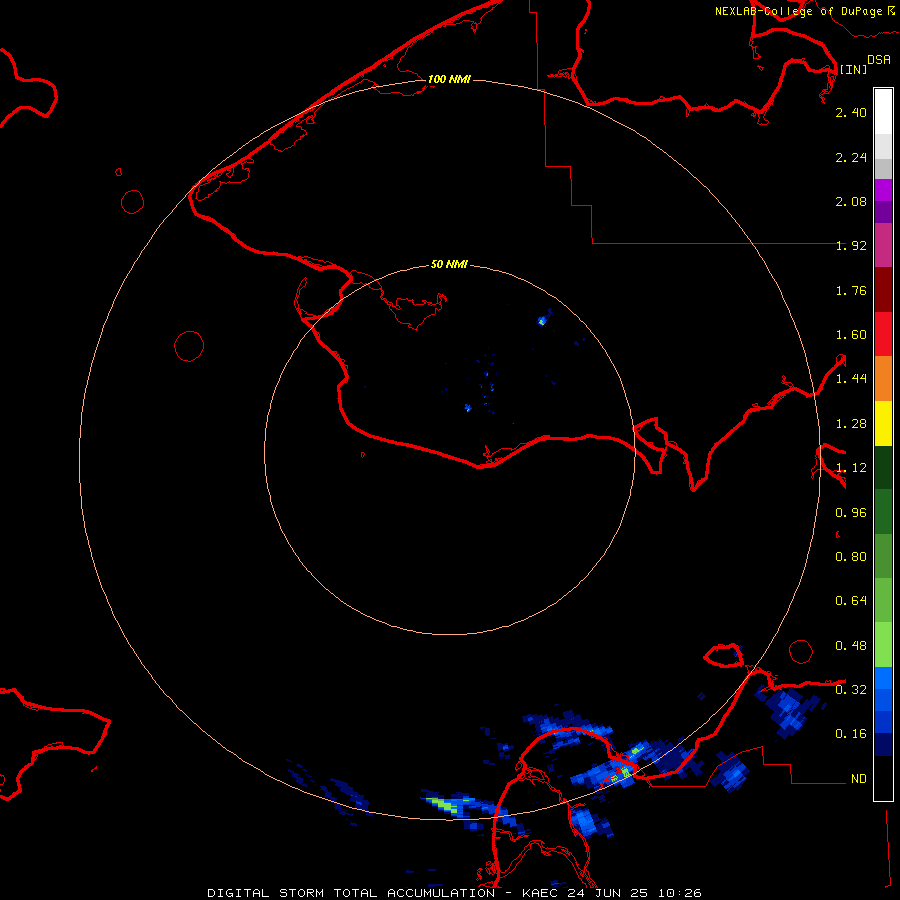The image size is (900, 900).
Task: Pick the bright red swatch beside 1.60
Action: coord(883,334)
